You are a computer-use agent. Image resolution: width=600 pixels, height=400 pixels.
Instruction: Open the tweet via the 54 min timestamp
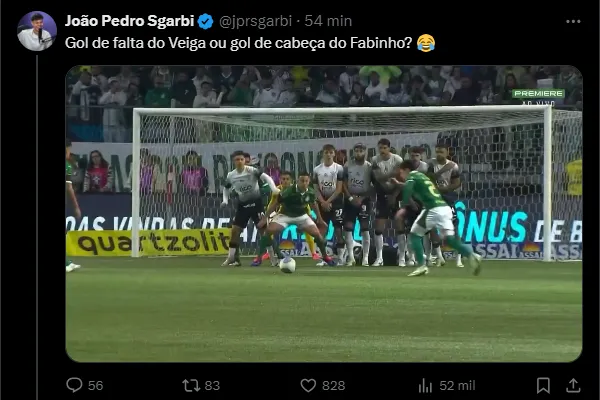(x=328, y=21)
